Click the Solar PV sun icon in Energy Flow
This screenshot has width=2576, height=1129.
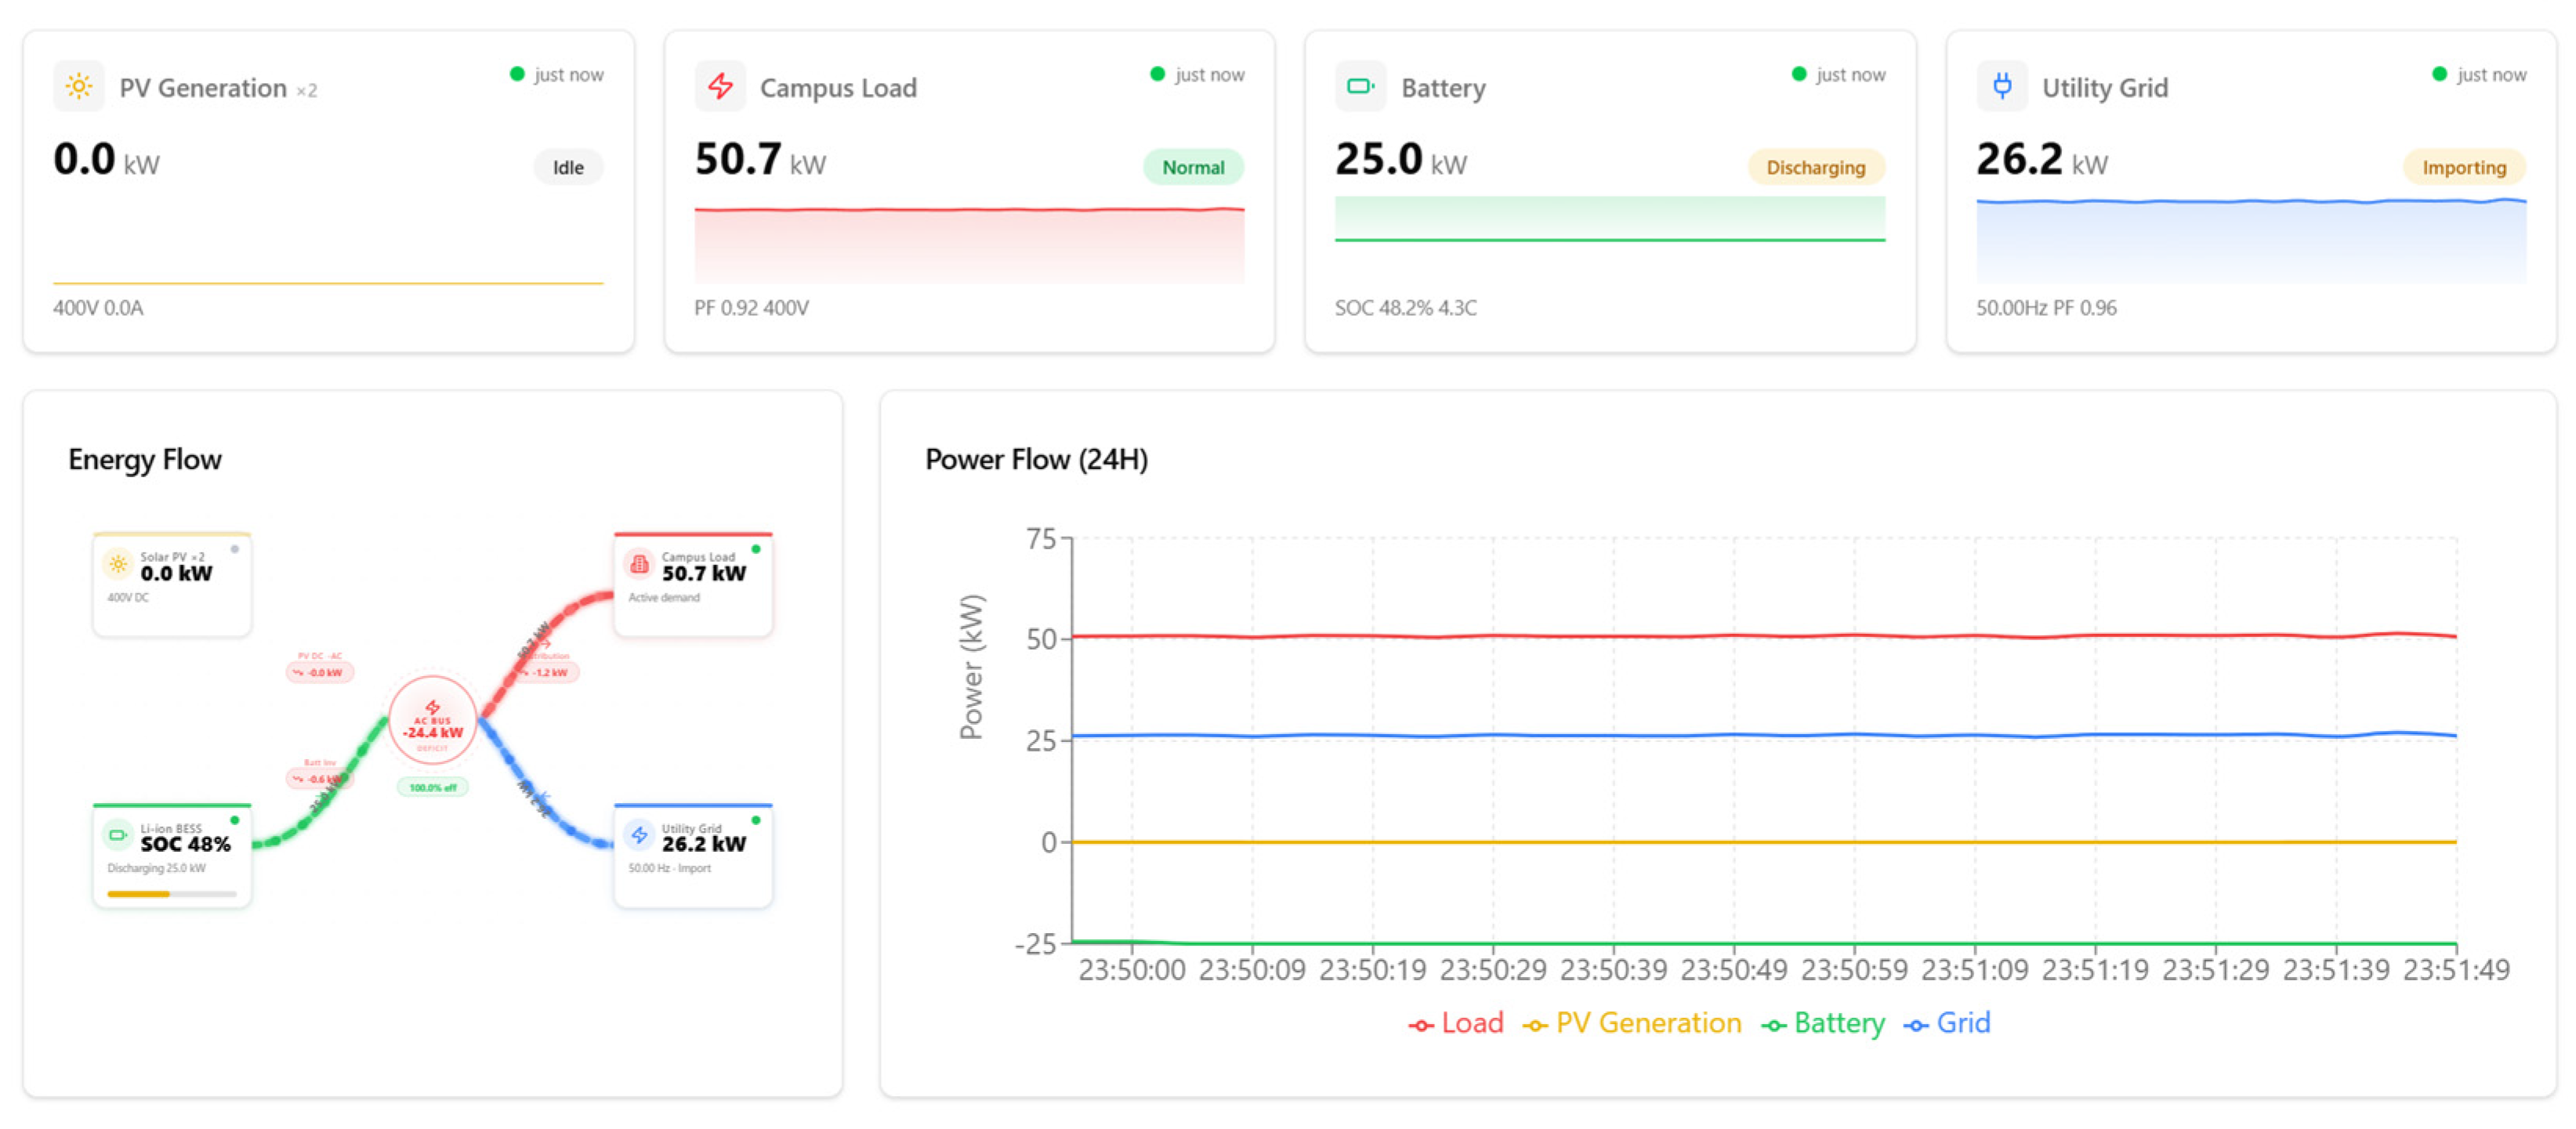[x=118, y=565]
